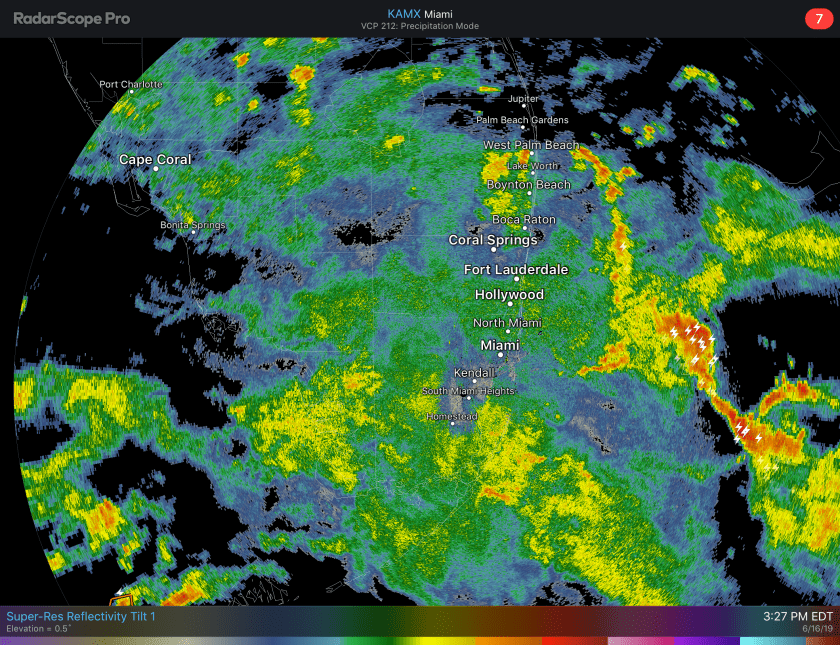Click the 3:27 PM EDT timestamp

(795, 617)
